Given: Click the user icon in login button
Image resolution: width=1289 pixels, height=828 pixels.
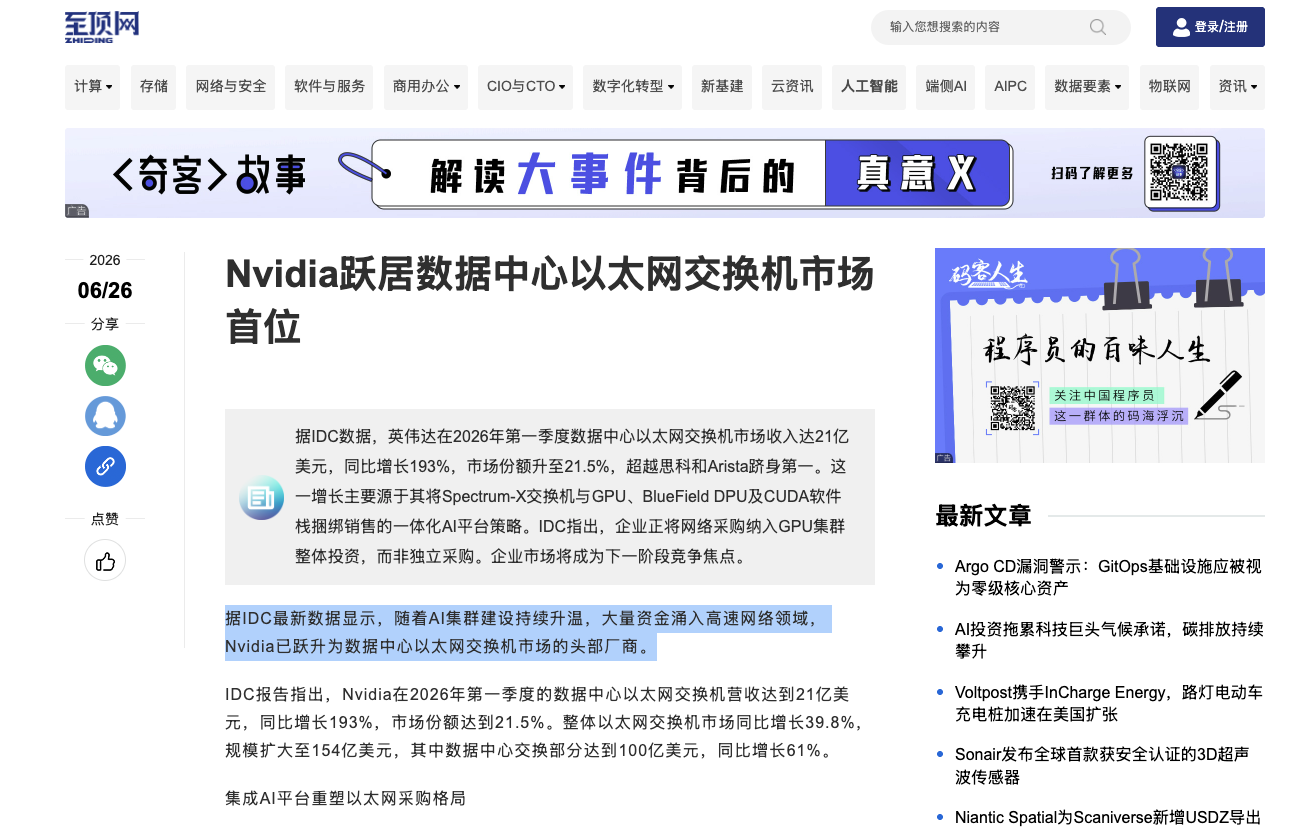Looking at the screenshot, I should coord(1181,27).
